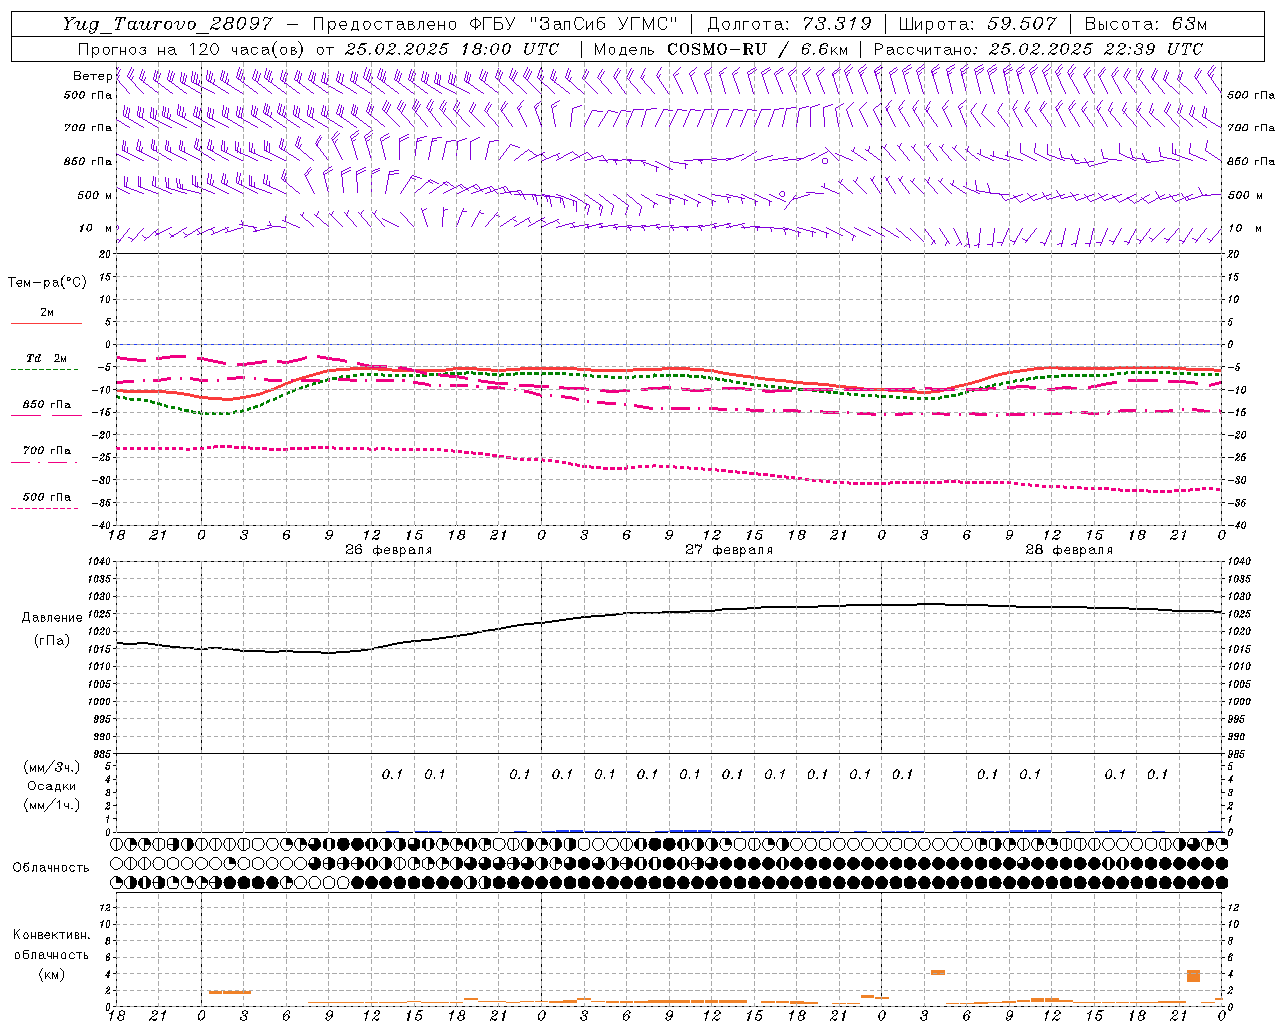
Task: Click the forecast start time 25.02.2025 18:00 UTC
Action: point(452,49)
